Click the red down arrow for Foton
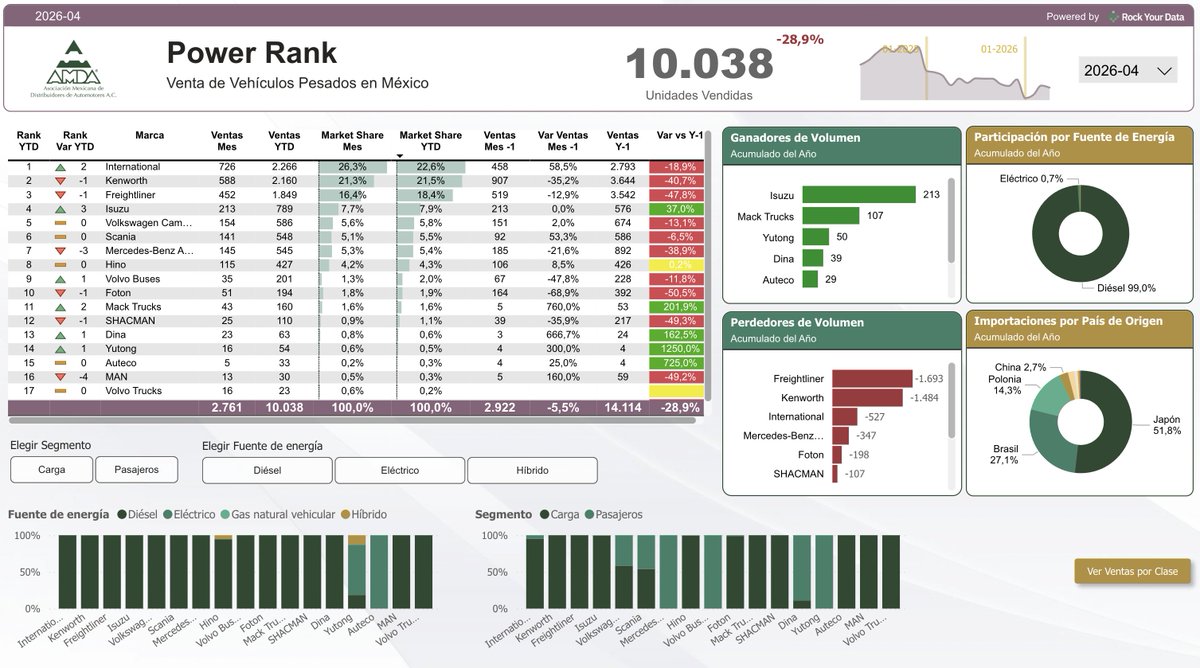1200x668 pixels. (x=60, y=293)
